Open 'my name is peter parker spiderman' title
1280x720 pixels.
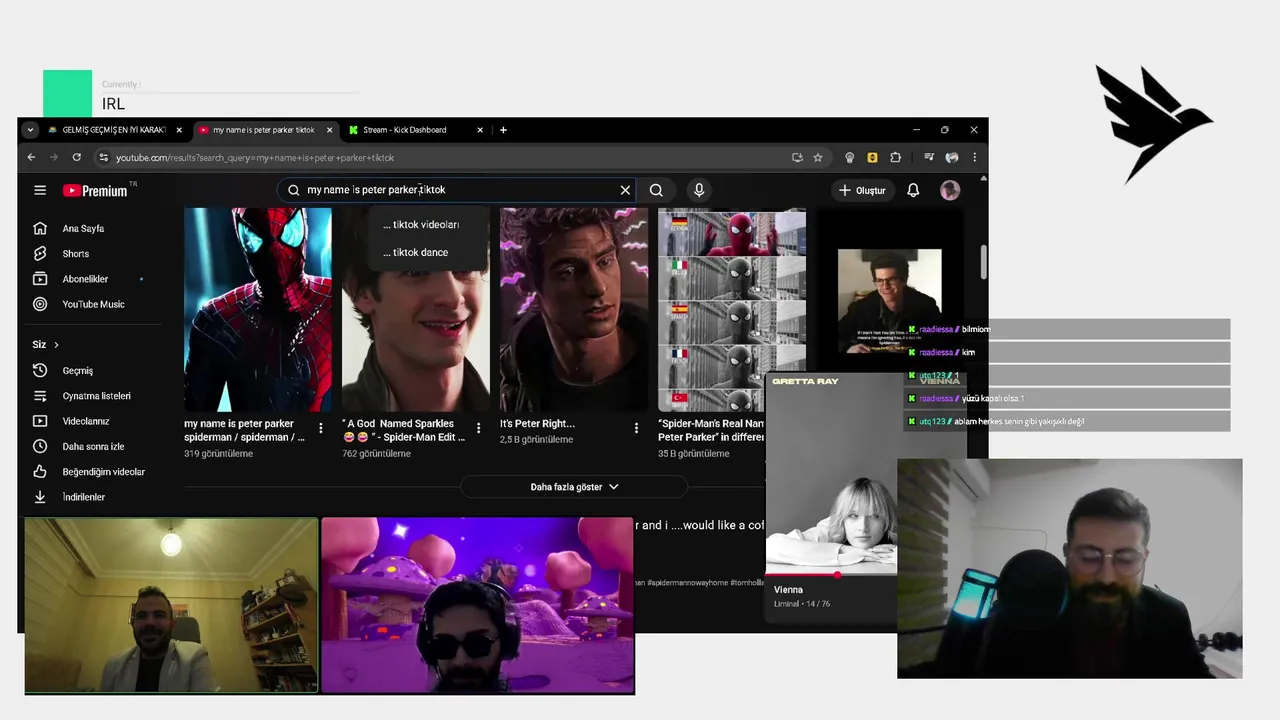tap(245, 430)
